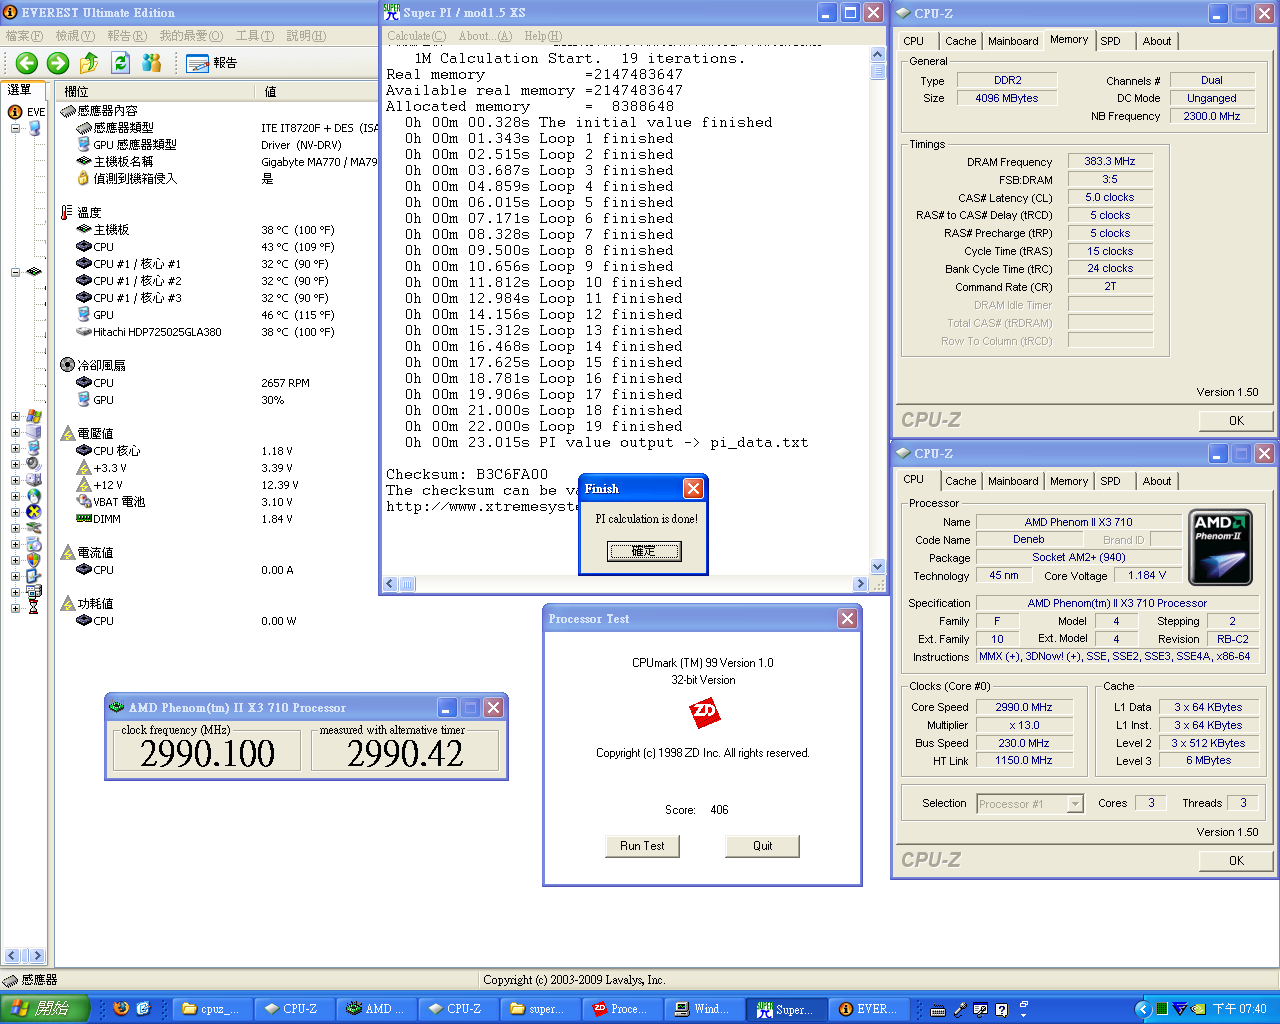The image size is (1280, 1024).
Task: Click the red ZD logo in Processor Test
Action: tap(704, 713)
